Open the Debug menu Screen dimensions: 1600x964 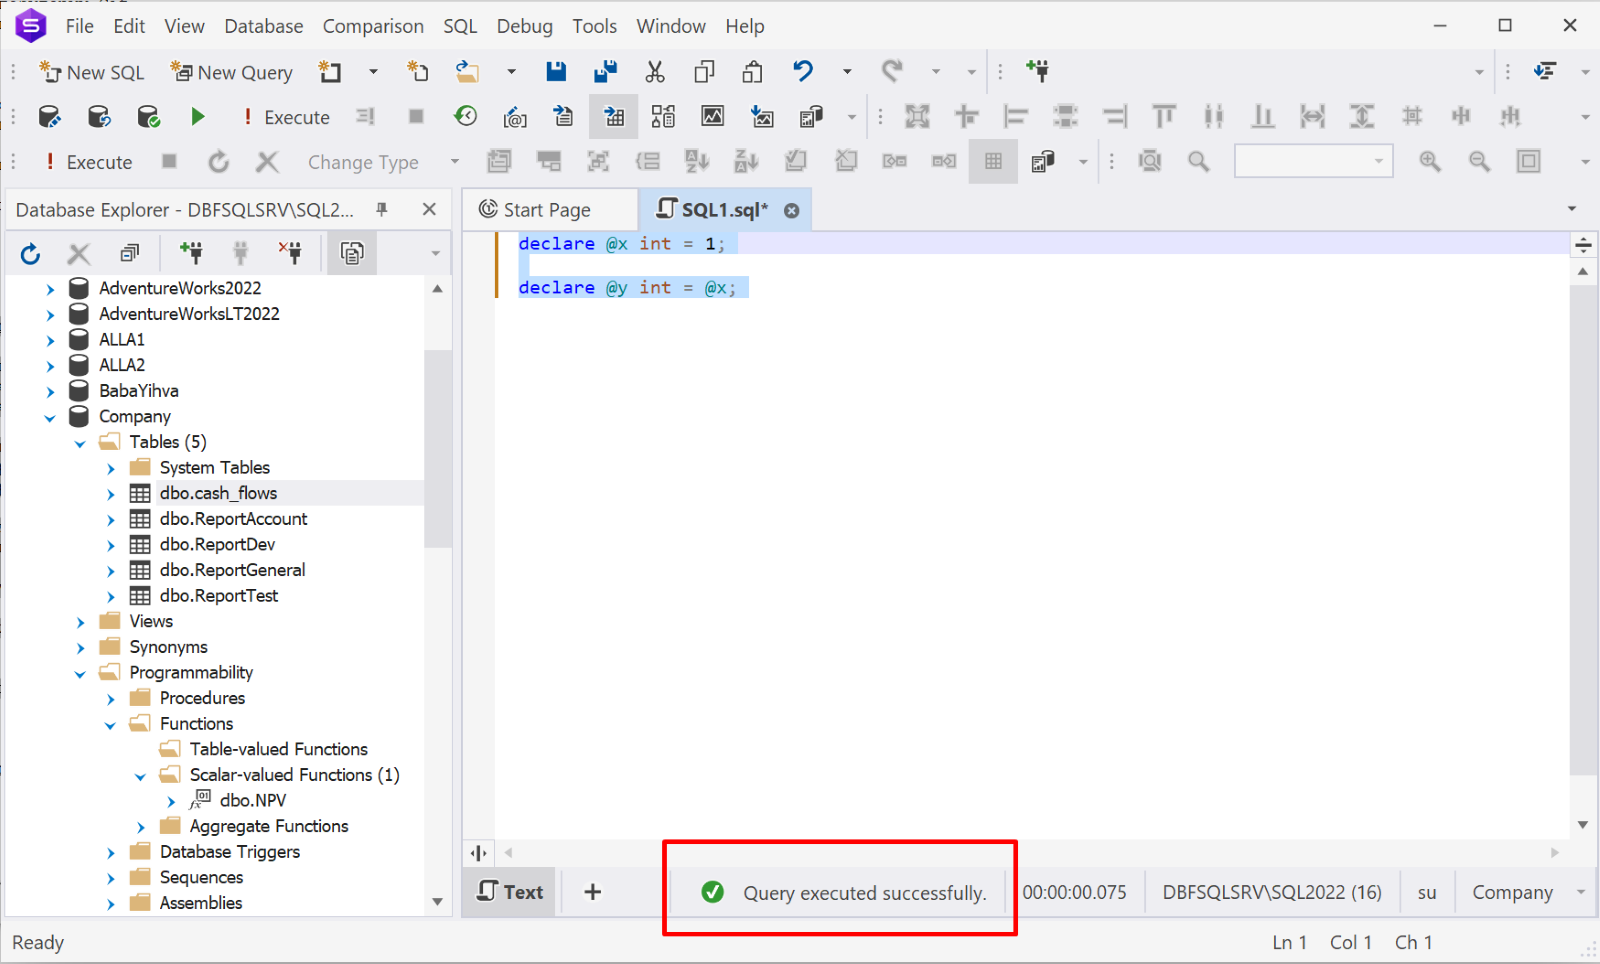point(524,26)
